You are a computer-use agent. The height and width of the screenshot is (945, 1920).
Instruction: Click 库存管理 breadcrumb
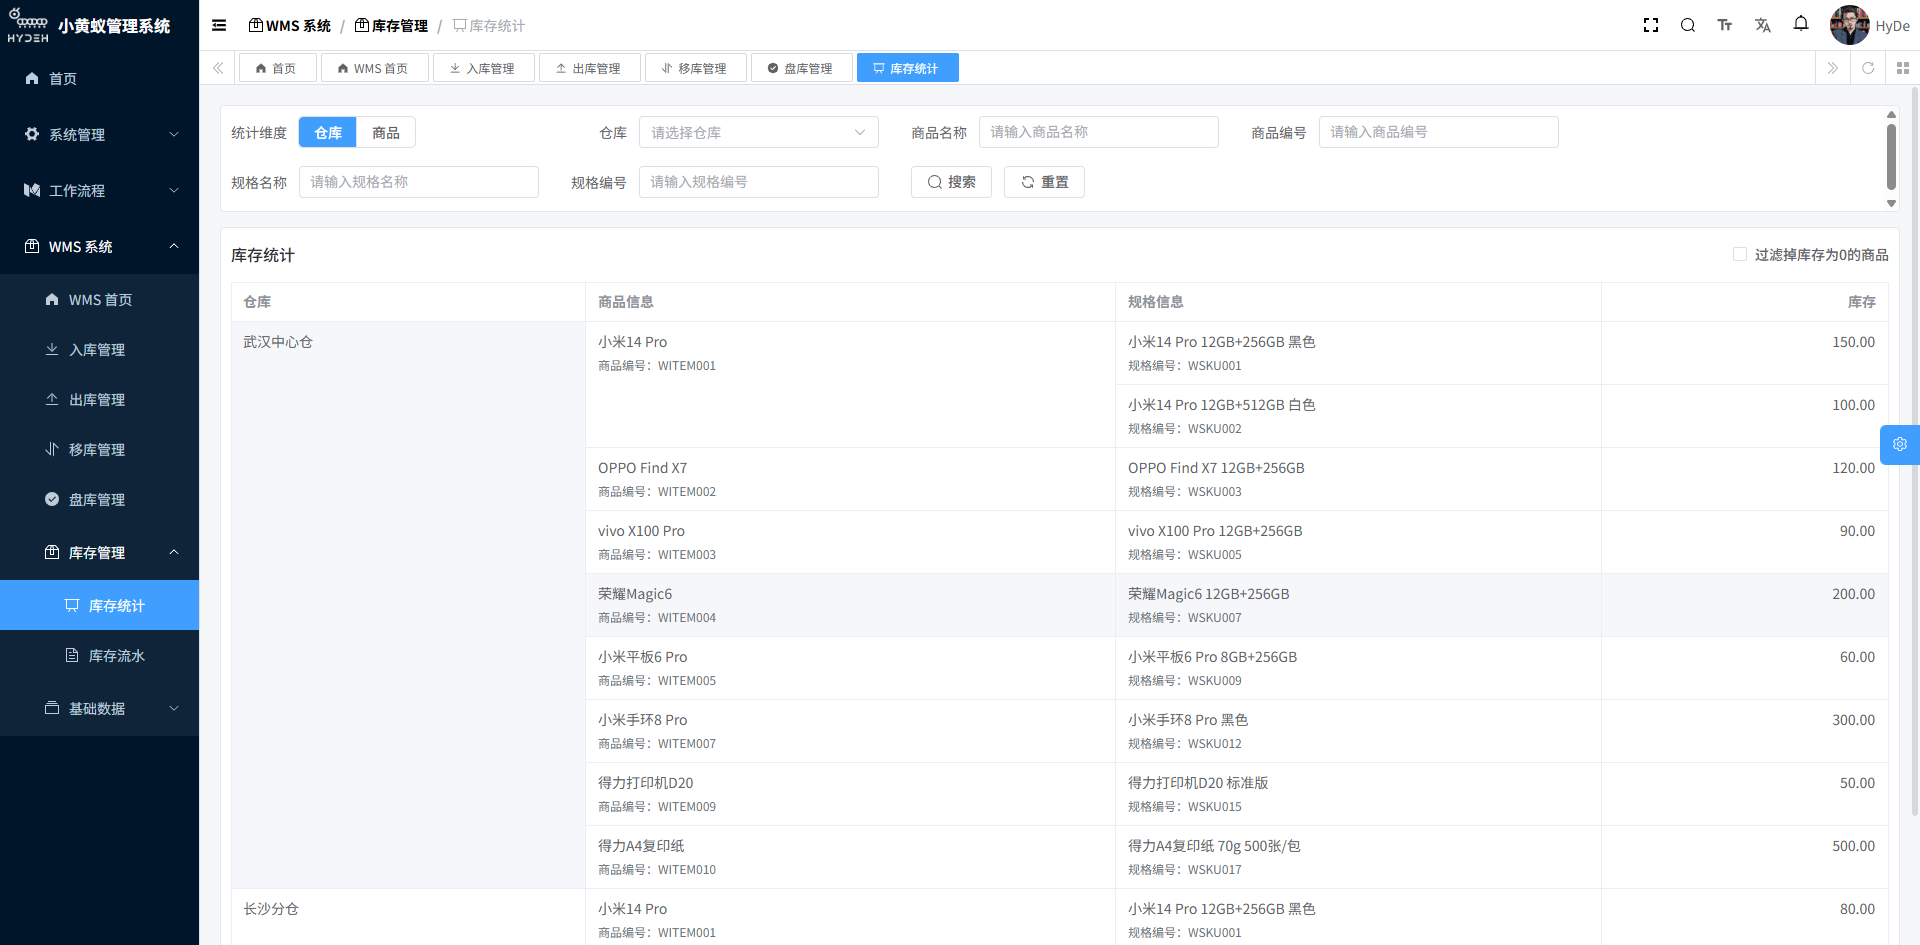pos(391,26)
